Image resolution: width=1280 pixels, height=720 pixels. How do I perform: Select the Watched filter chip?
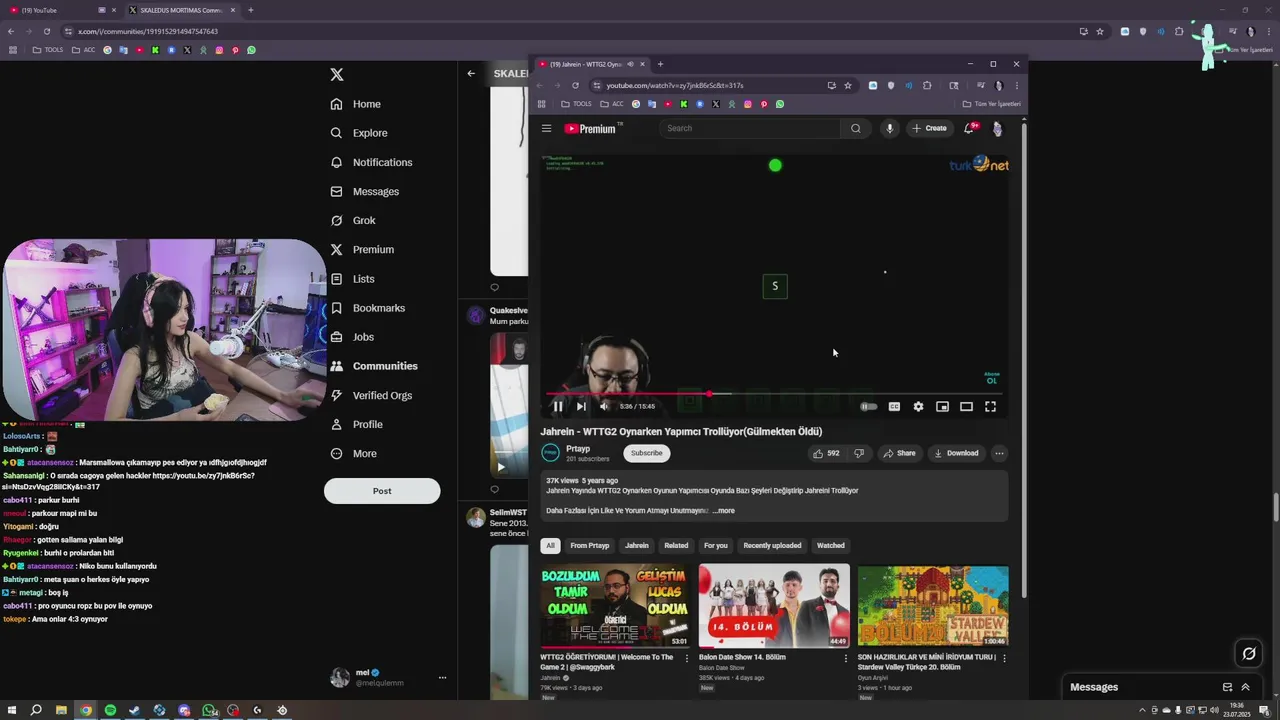click(831, 546)
